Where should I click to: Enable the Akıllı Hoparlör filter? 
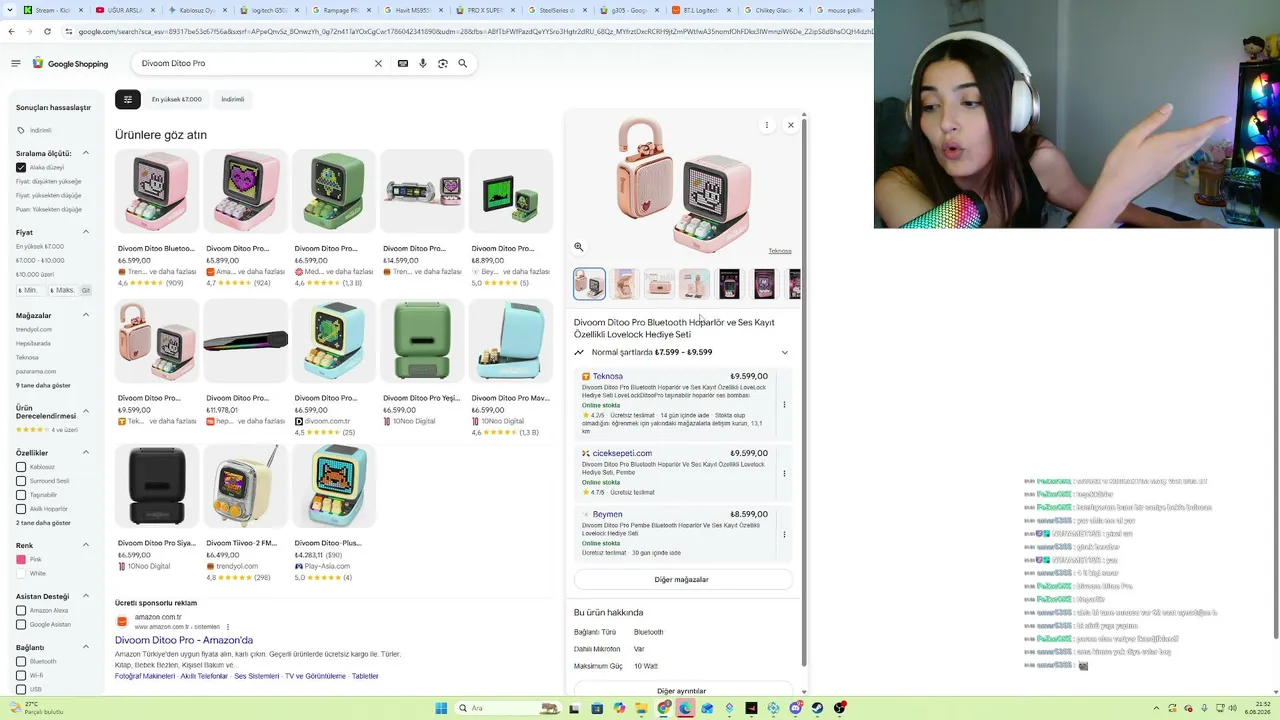[x=21, y=509]
